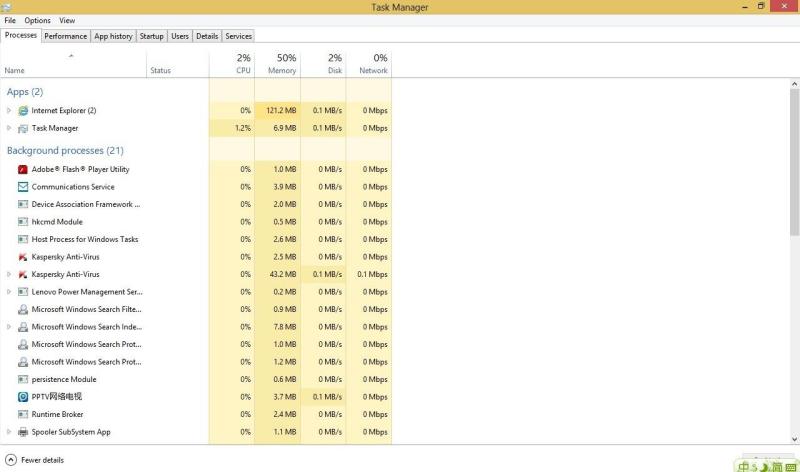This screenshot has height=472, width=800.
Task: Click the Device Association Framework icon
Action: 23,204
